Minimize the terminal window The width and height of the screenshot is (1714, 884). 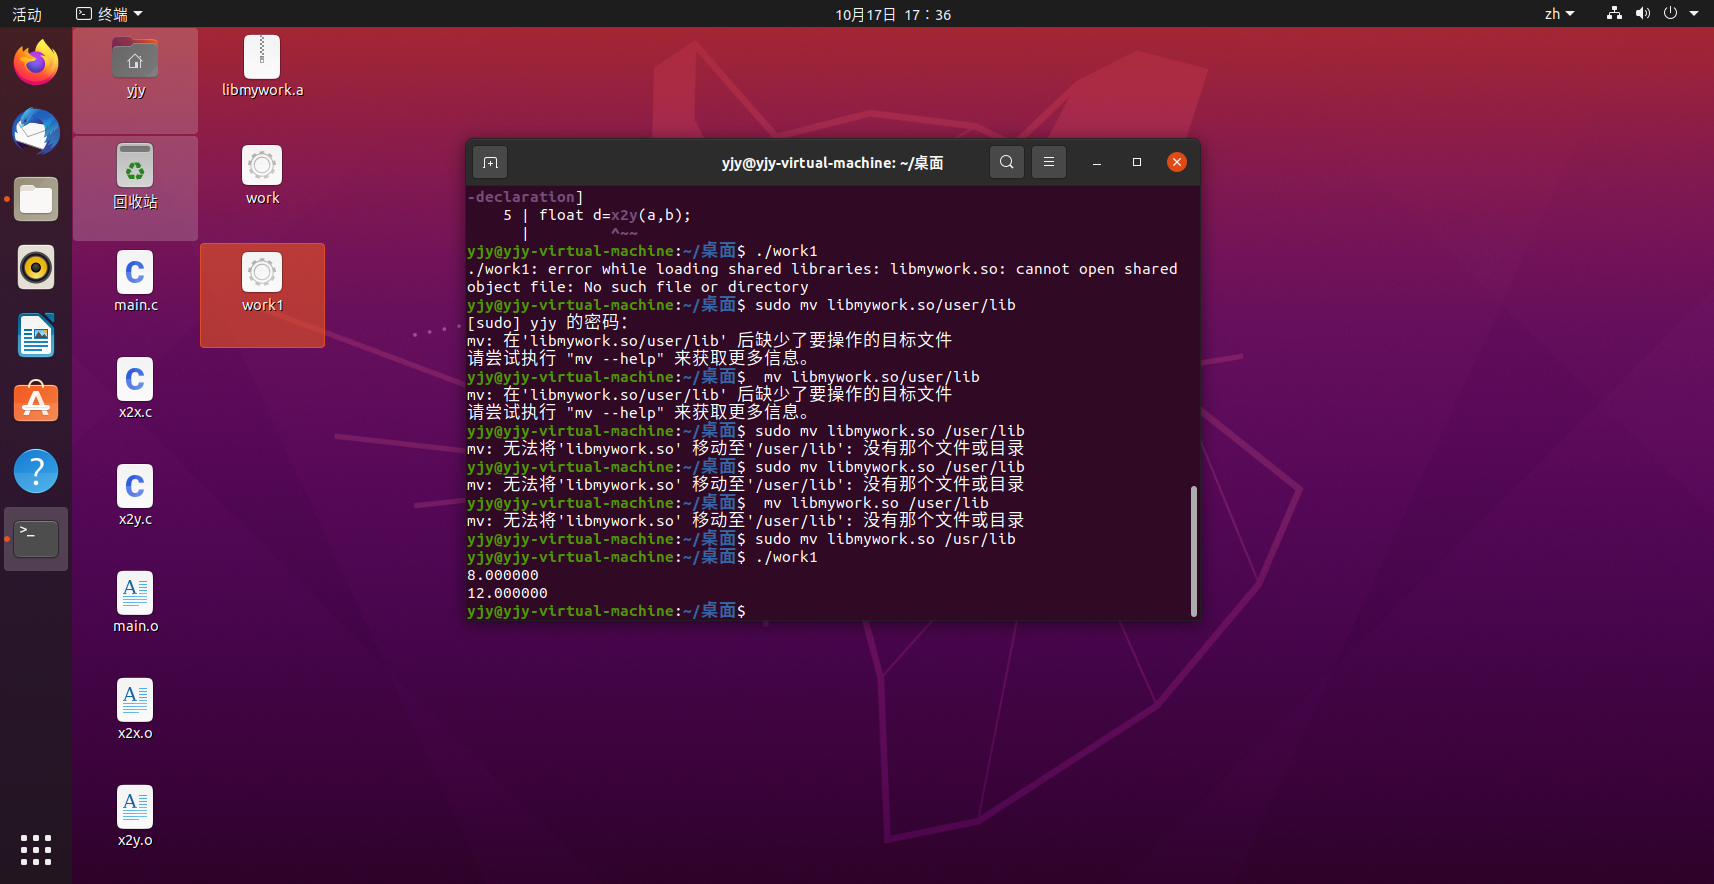[1097, 162]
